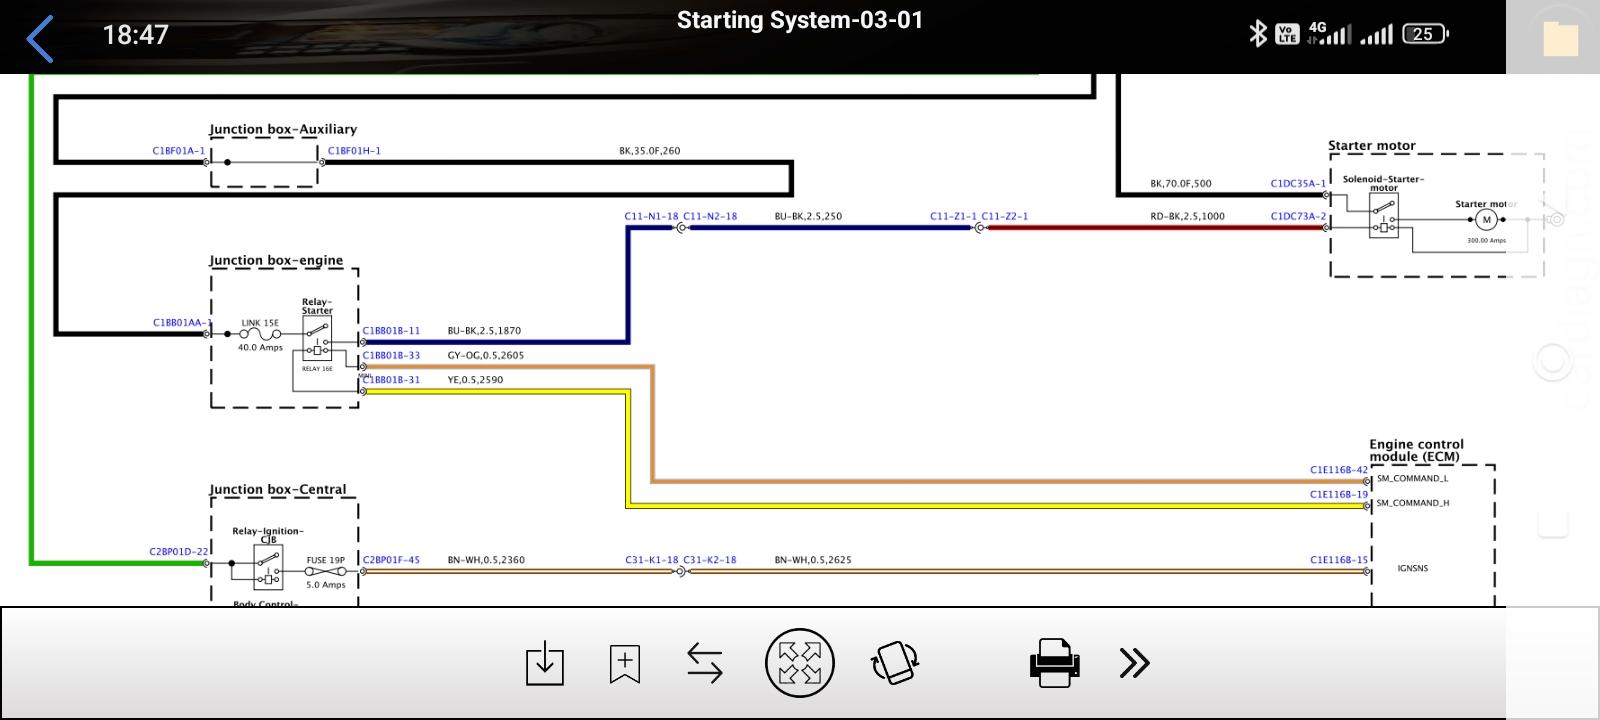Tap the 5.0 Amps rating text
This screenshot has height=720, width=1600.
326,586
